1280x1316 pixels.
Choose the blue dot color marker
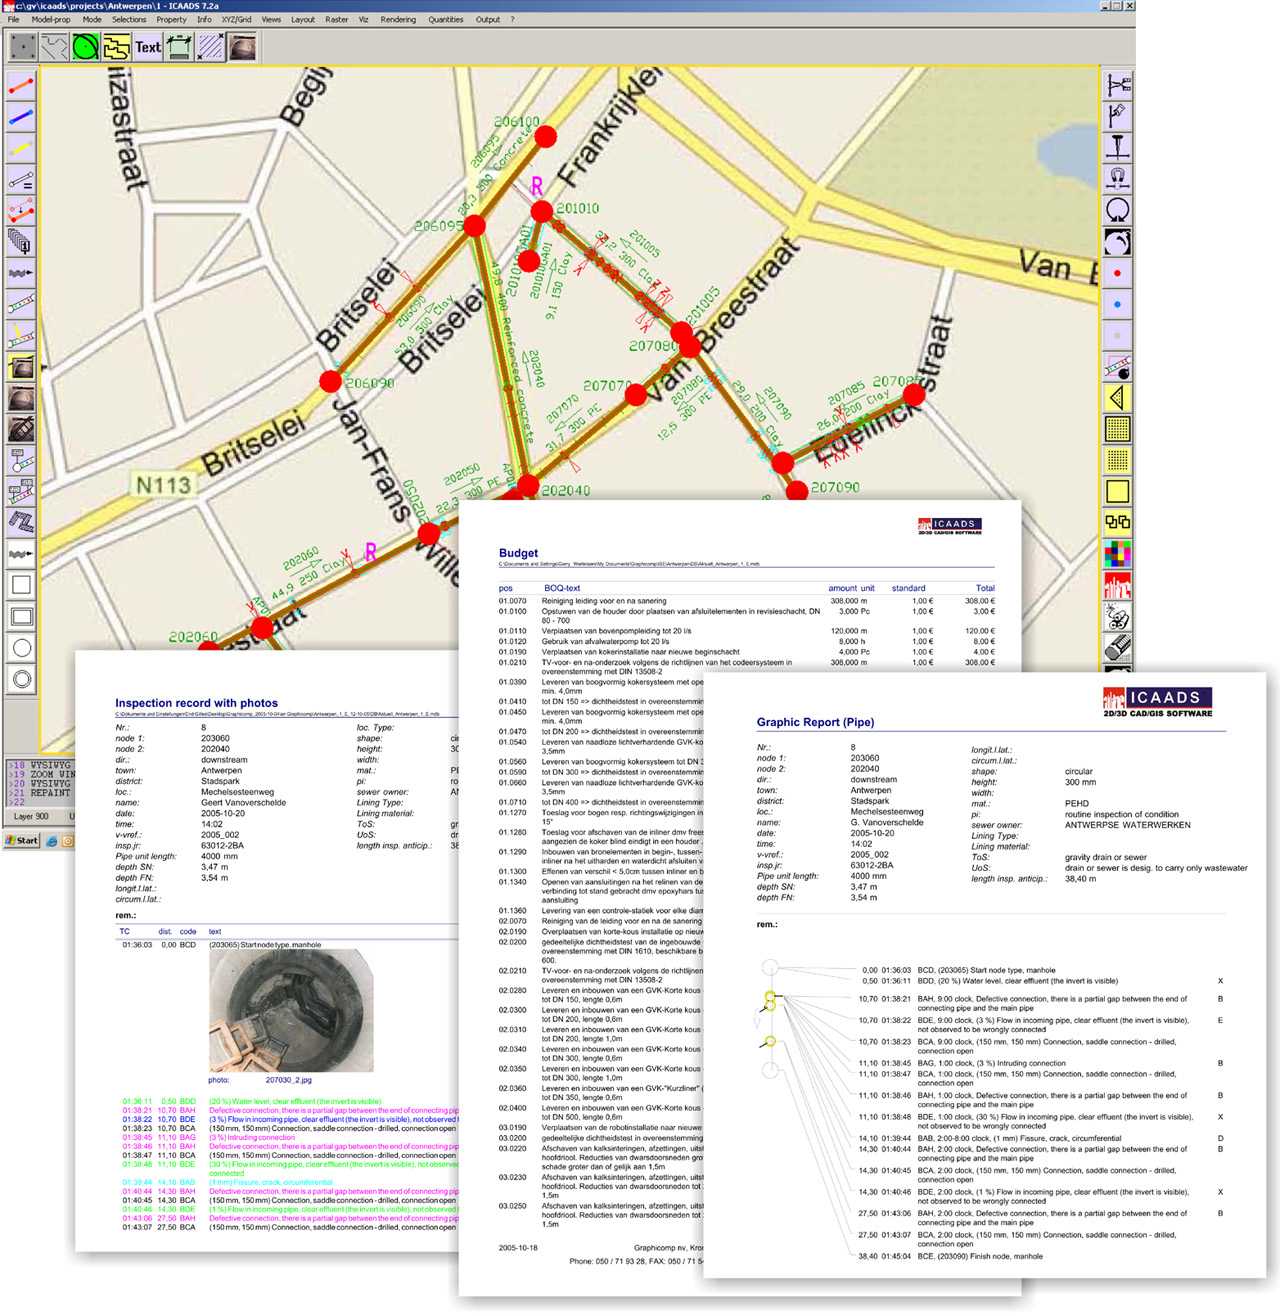pos(1117,304)
